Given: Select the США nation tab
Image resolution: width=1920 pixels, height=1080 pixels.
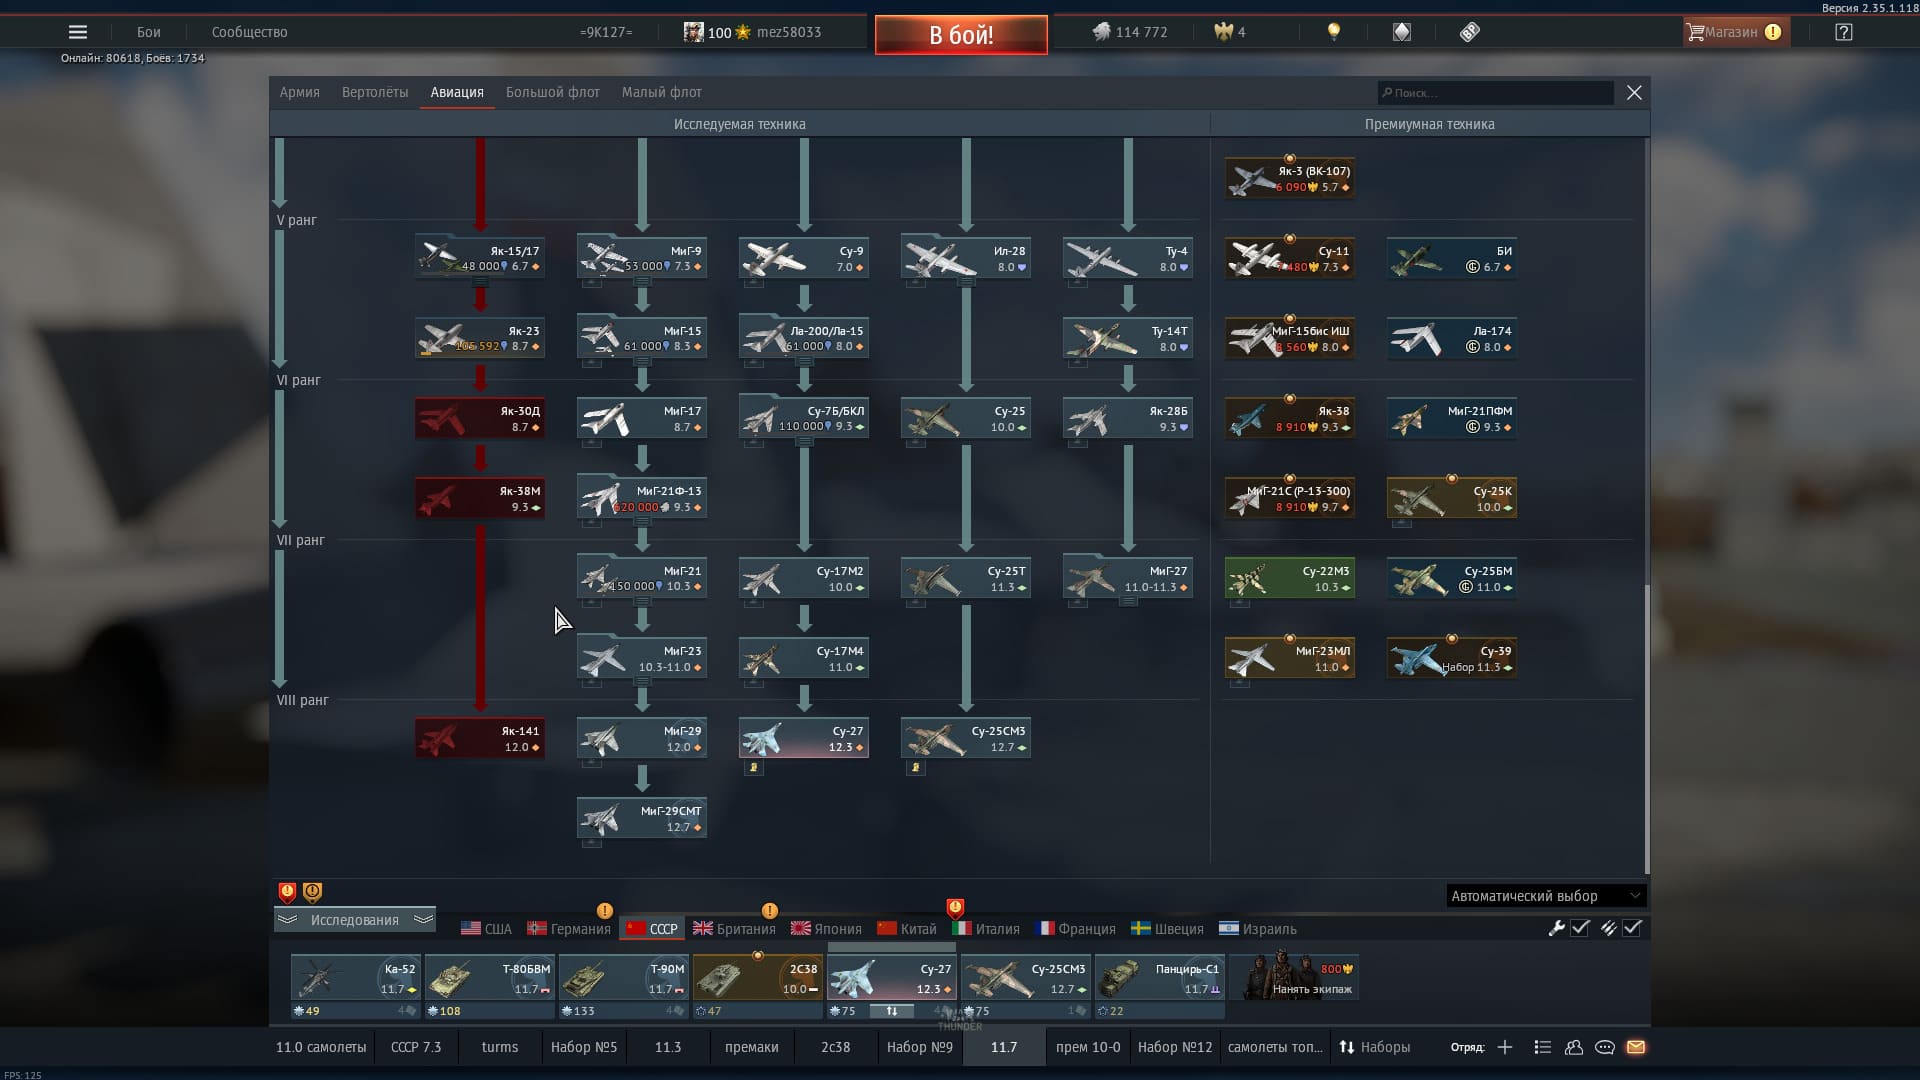Looking at the screenshot, I should pos(487,929).
